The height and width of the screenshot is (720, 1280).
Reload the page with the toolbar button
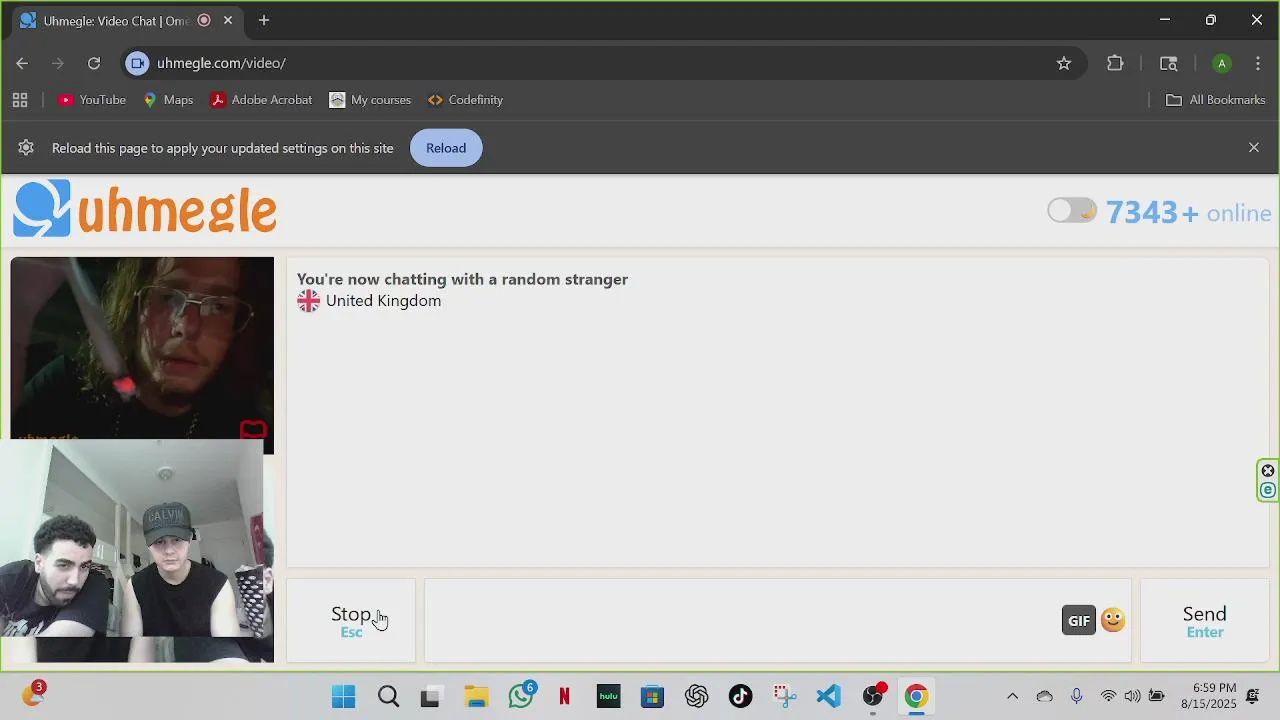(94, 63)
